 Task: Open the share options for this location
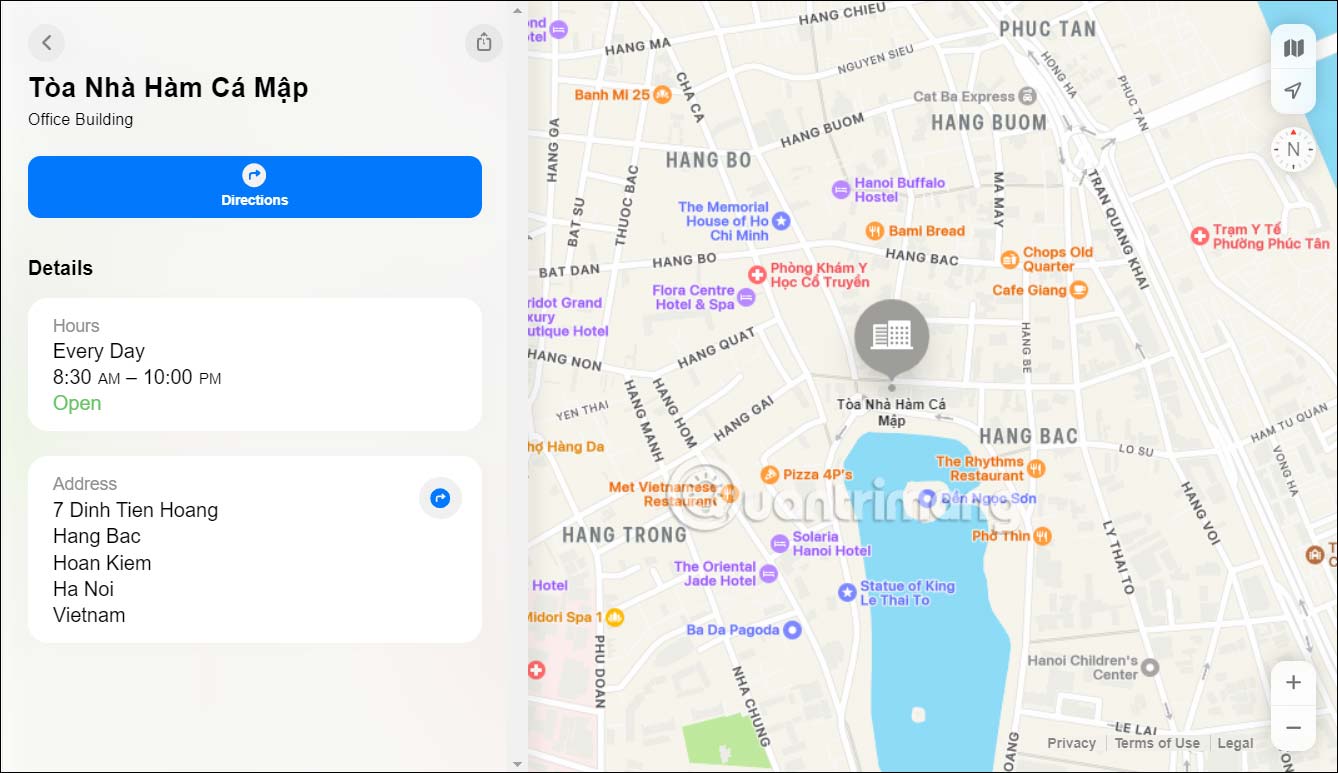(x=483, y=43)
